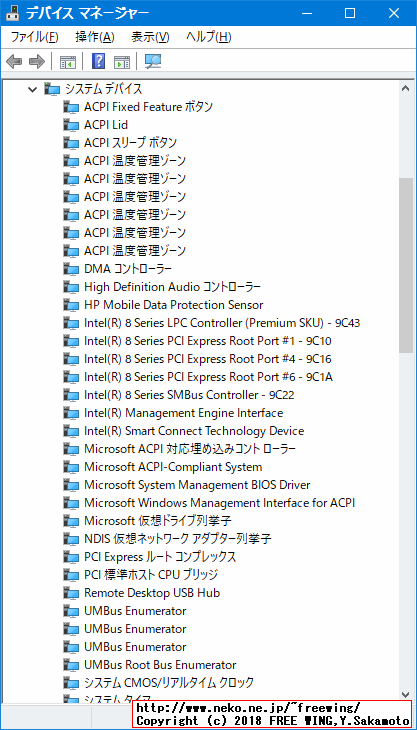The height and width of the screenshot is (730, 417).
Task: Click icon beside Microsoft System Management BIOS Driver
Action: tap(71, 485)
